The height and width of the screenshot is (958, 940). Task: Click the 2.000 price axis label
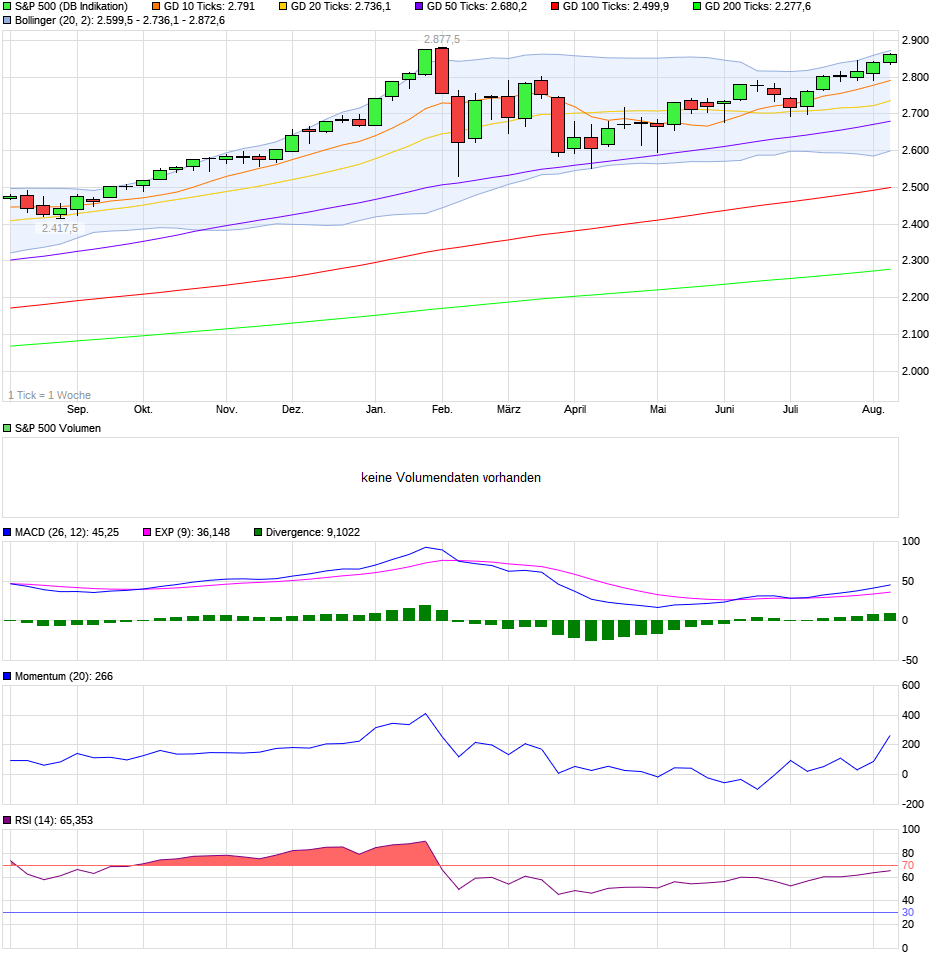[x=916, y=371]
